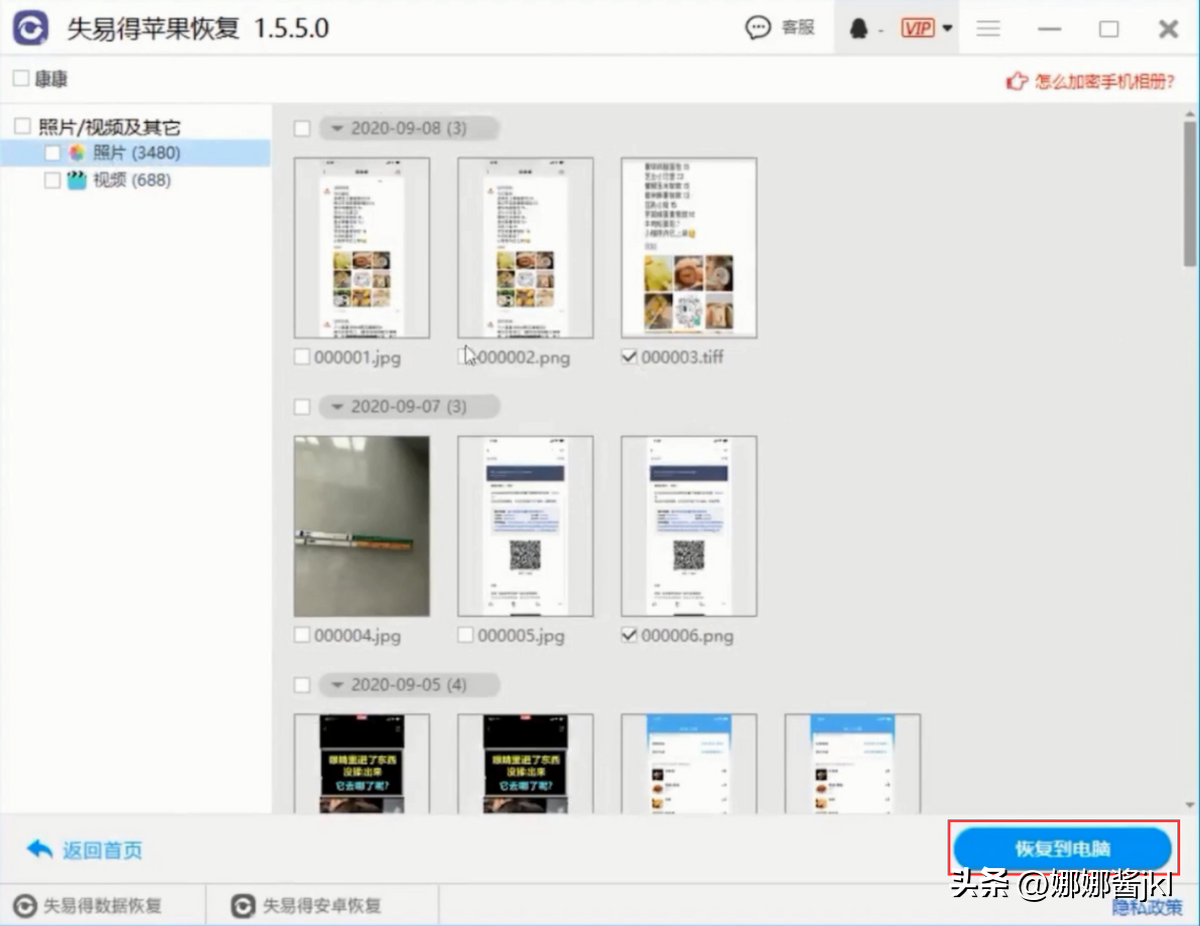The height and width of the screenshot is (926, 1200).
Task: Click the title text 失易得苹果恢复 1.5.5.0
Action: pos(198,28)
